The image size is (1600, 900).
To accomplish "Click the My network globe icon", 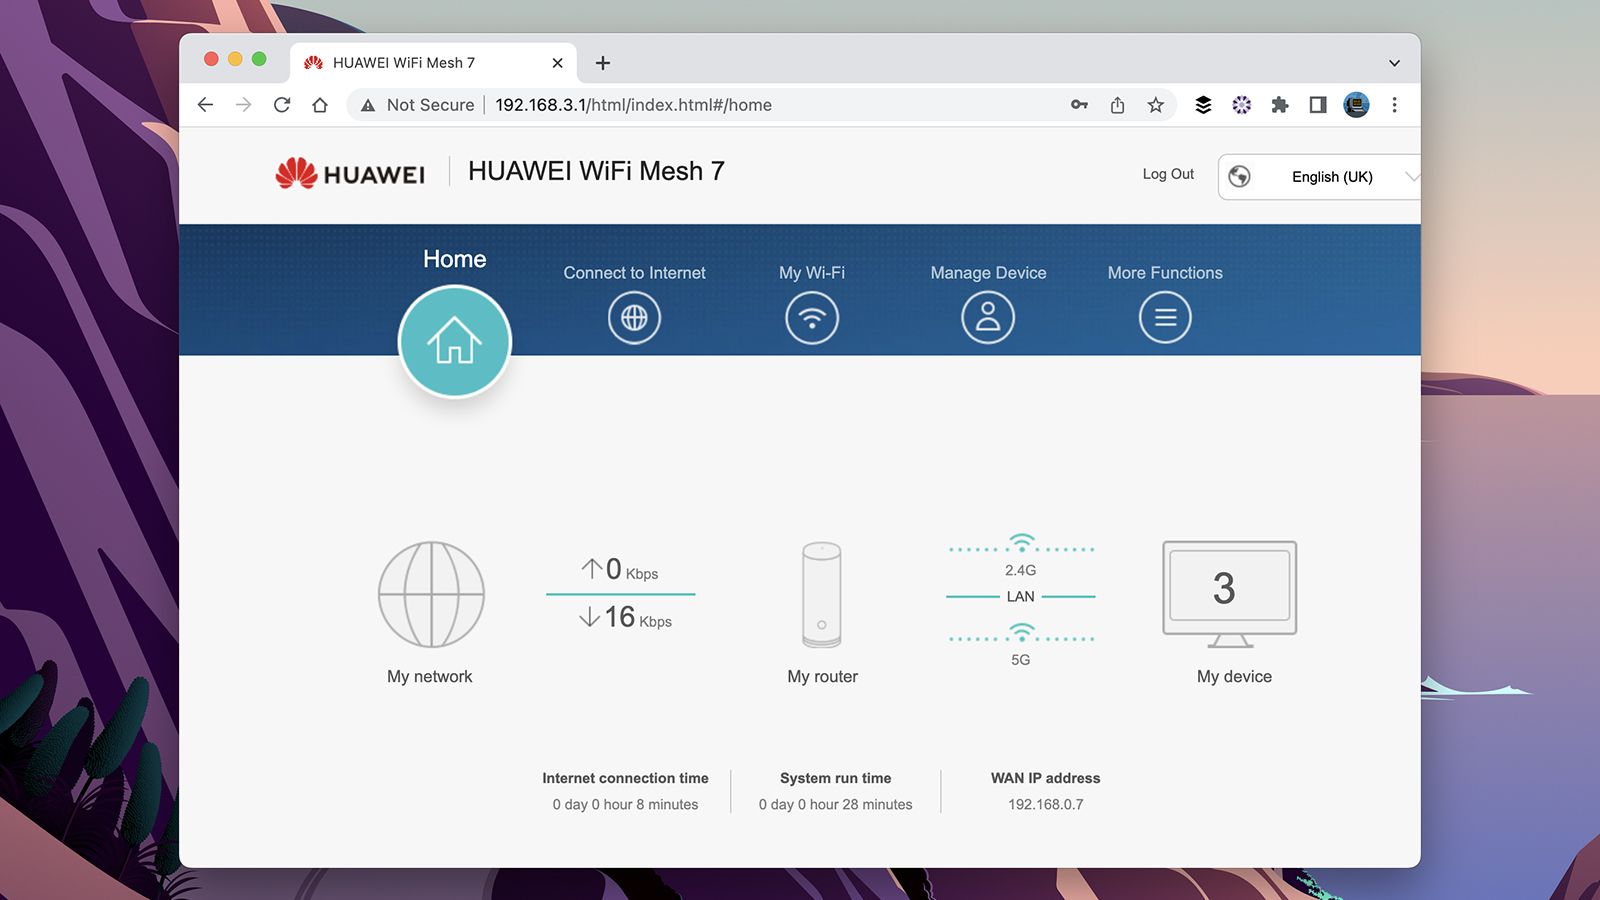I will pos(431,594).
